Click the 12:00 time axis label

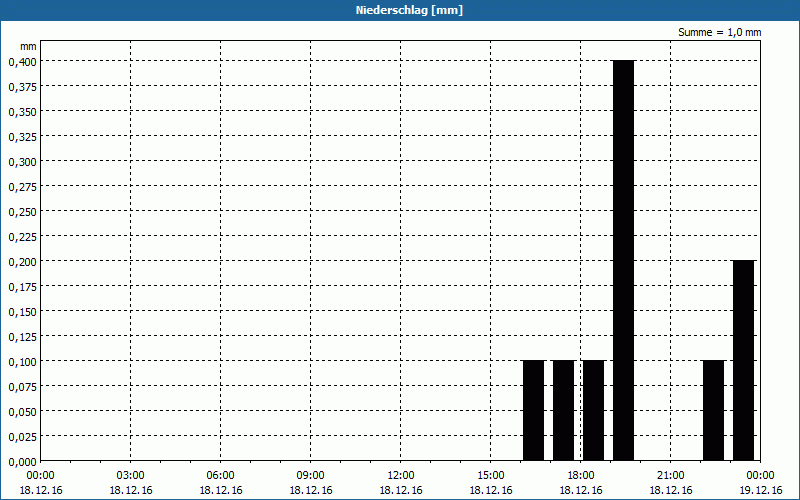[401, 475]
